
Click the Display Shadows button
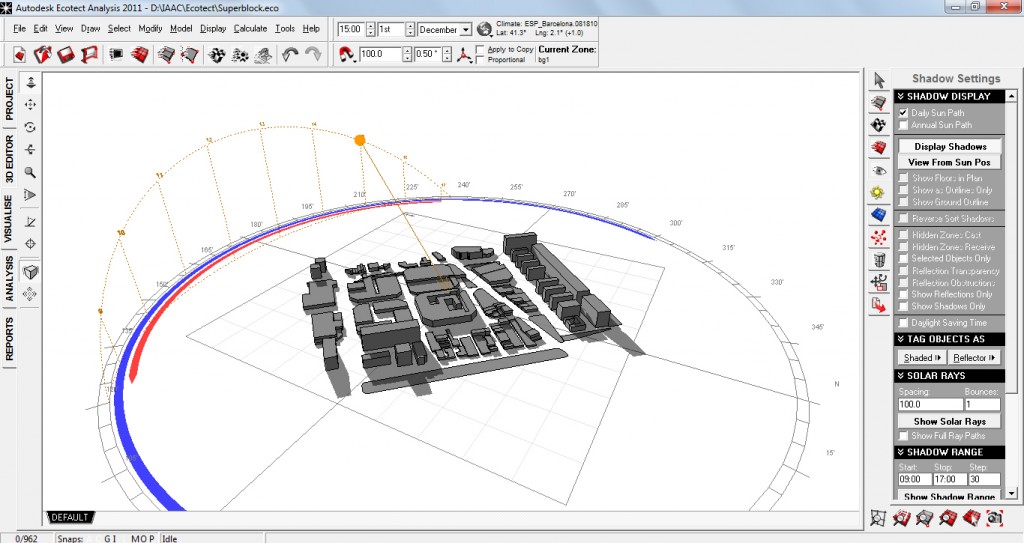[x=949, y=146]
